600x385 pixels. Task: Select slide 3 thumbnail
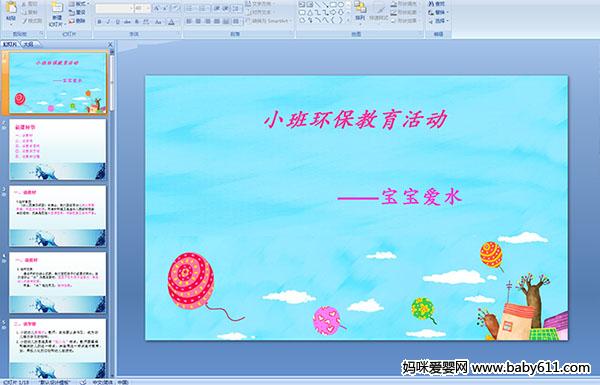tap(58, 216)
